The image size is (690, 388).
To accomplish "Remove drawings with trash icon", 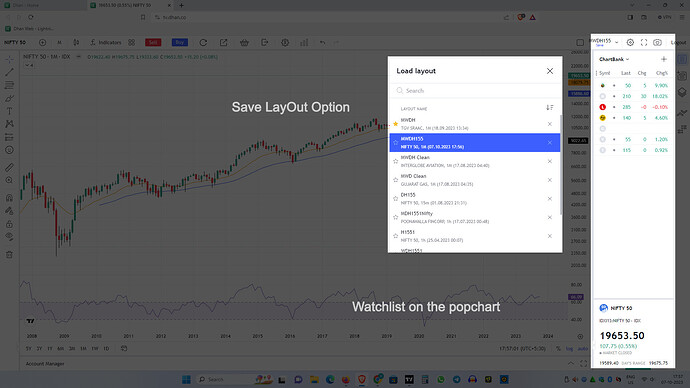I will pyautogui.click(x=9, y=255).
